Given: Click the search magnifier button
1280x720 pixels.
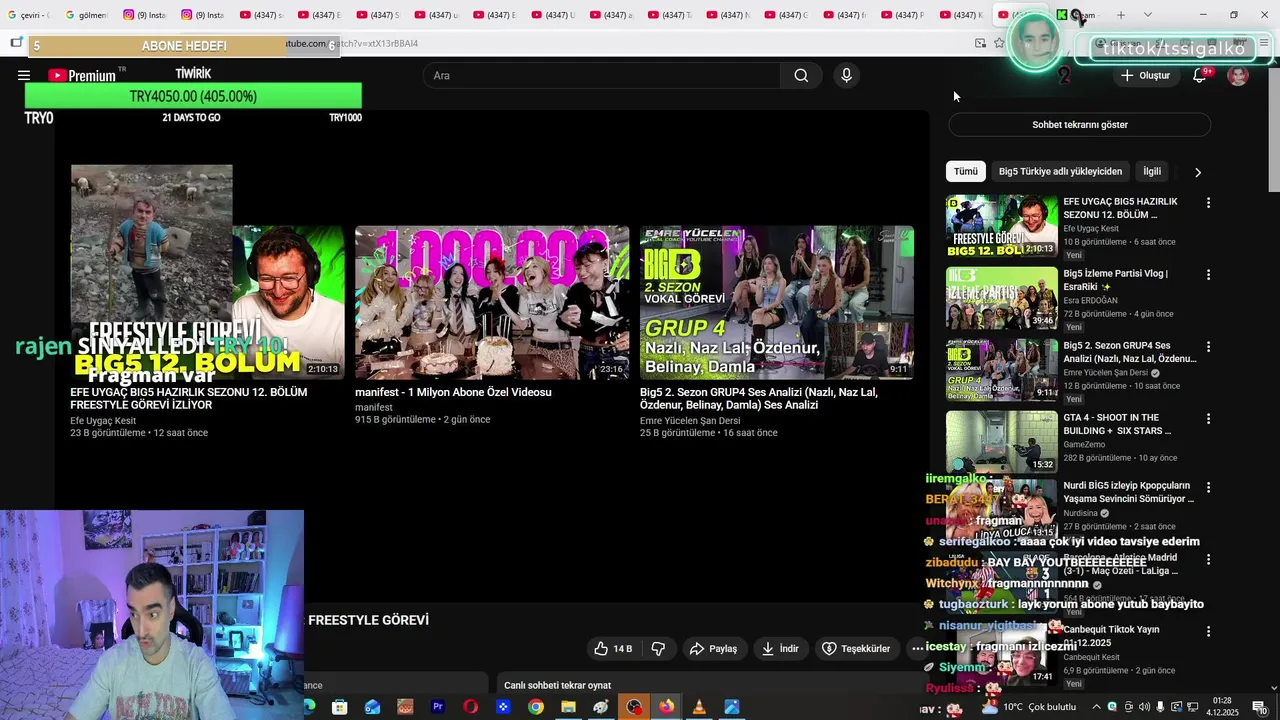Looking at the screenshot, I should click(801, 75).
